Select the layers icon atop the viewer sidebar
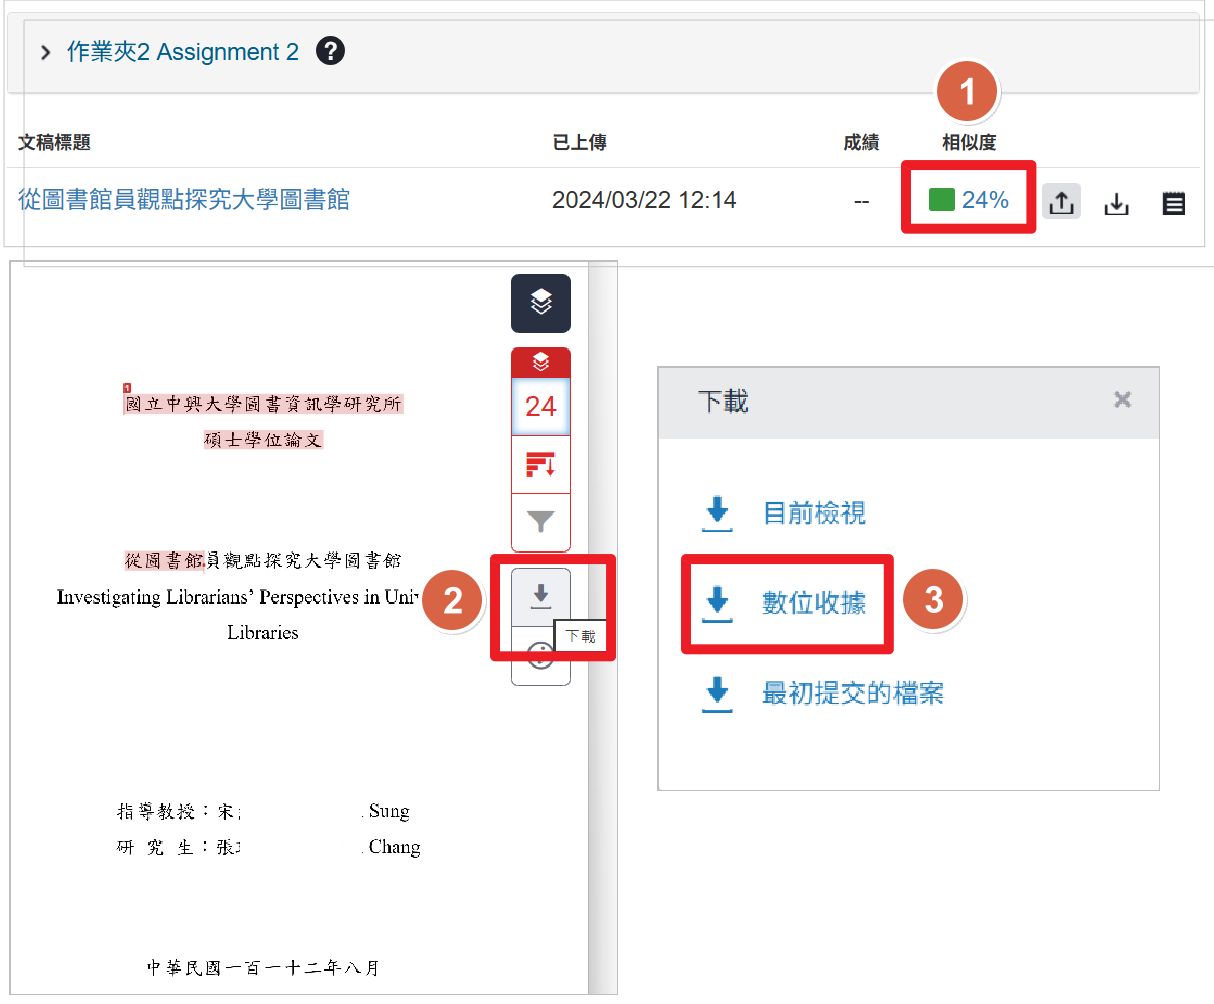Image resolution: width=1214 pixels, height=1004 pixels. tap(540, 303)
